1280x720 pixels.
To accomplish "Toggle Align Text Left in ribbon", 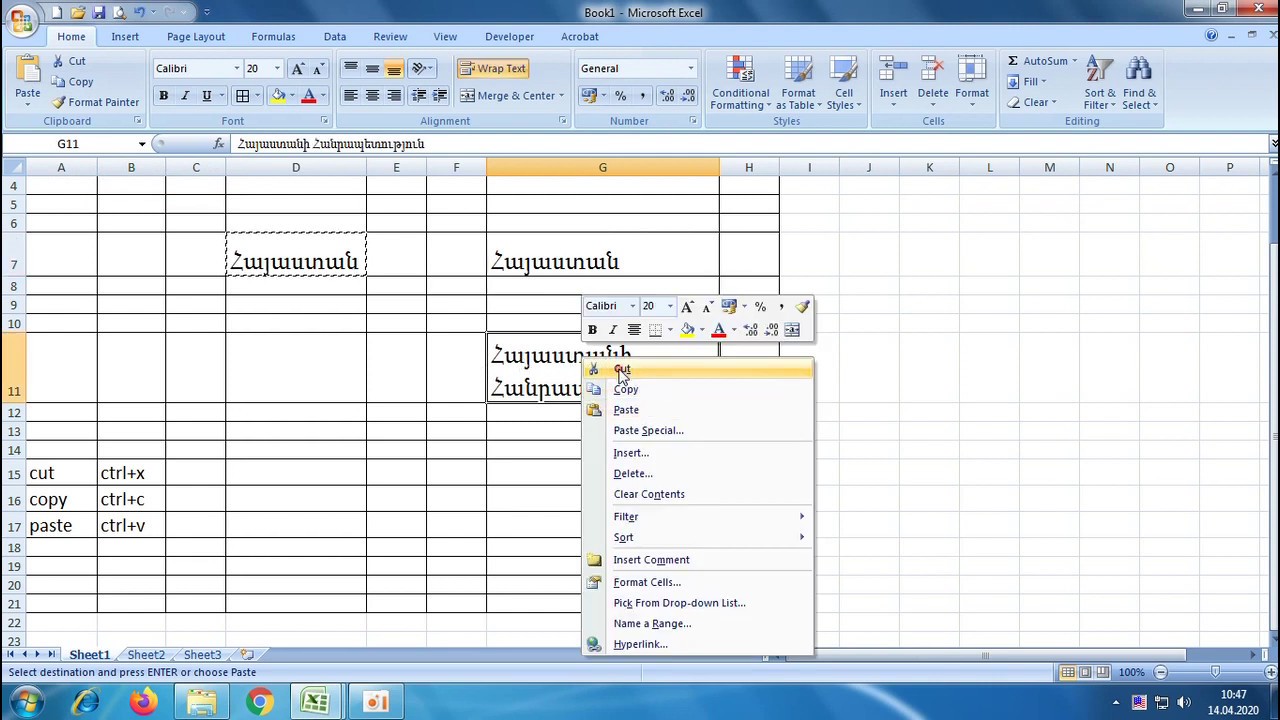I will [350, 96].
